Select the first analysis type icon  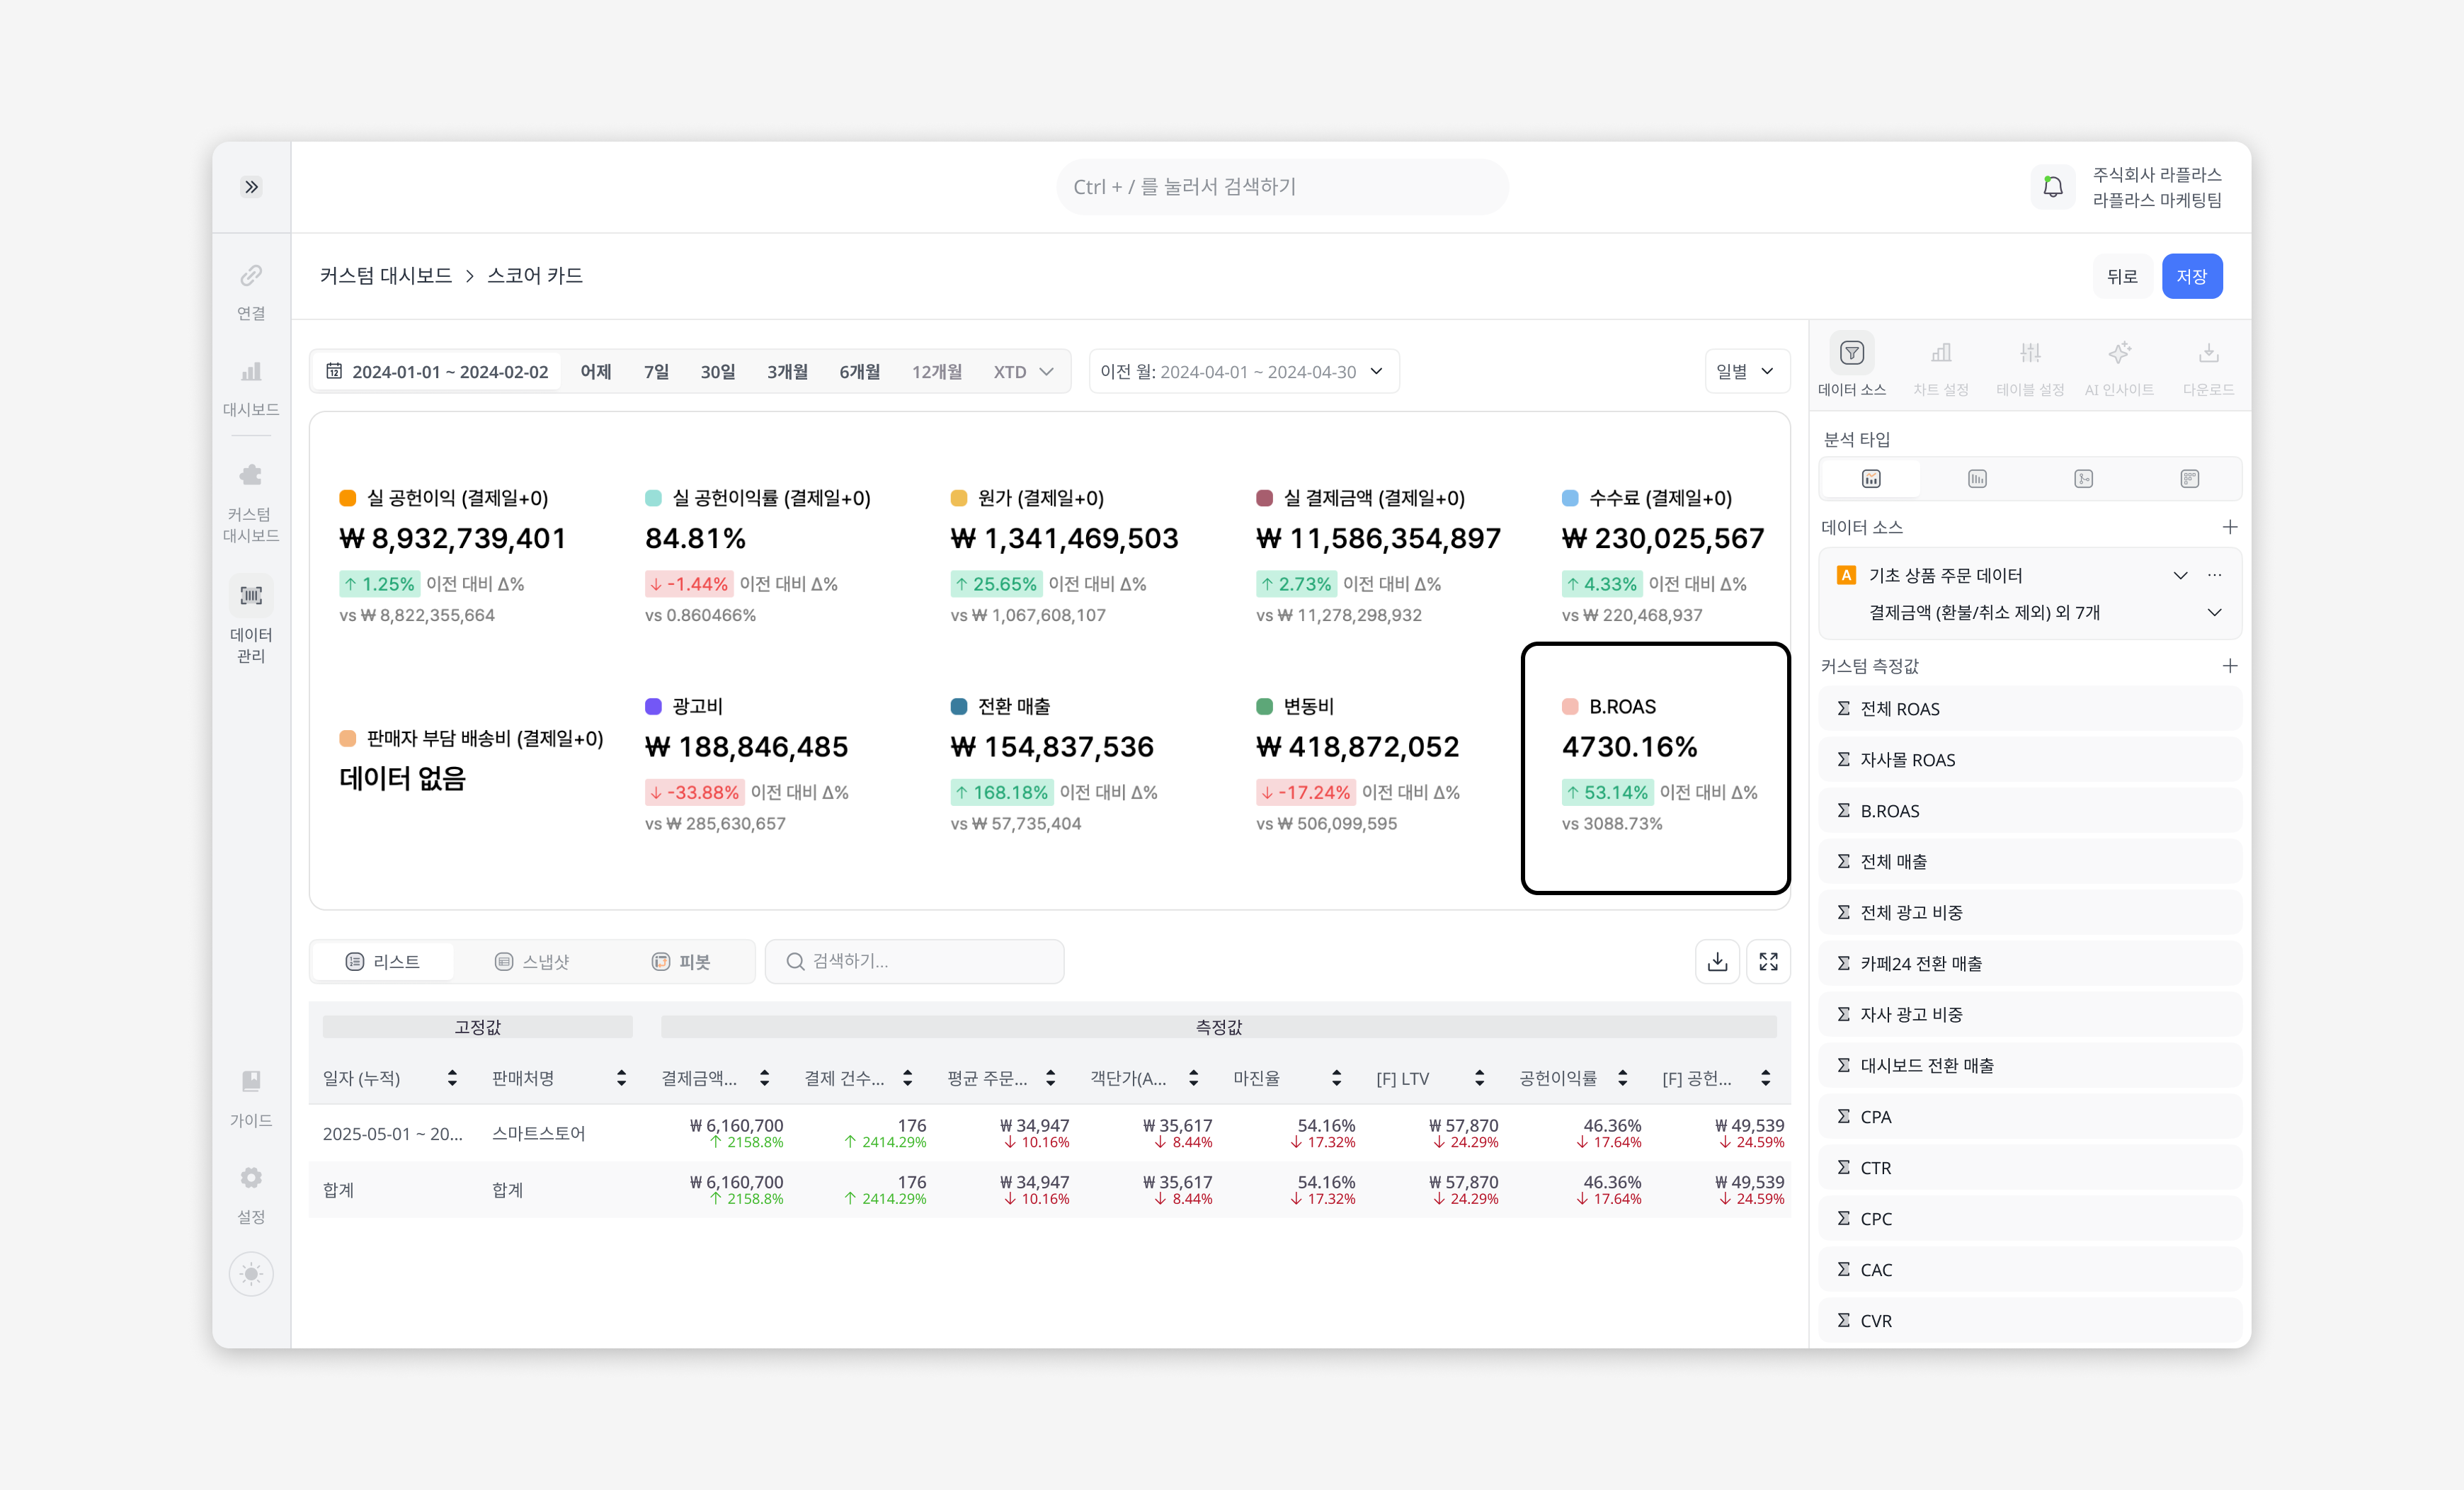point(1871,479)
